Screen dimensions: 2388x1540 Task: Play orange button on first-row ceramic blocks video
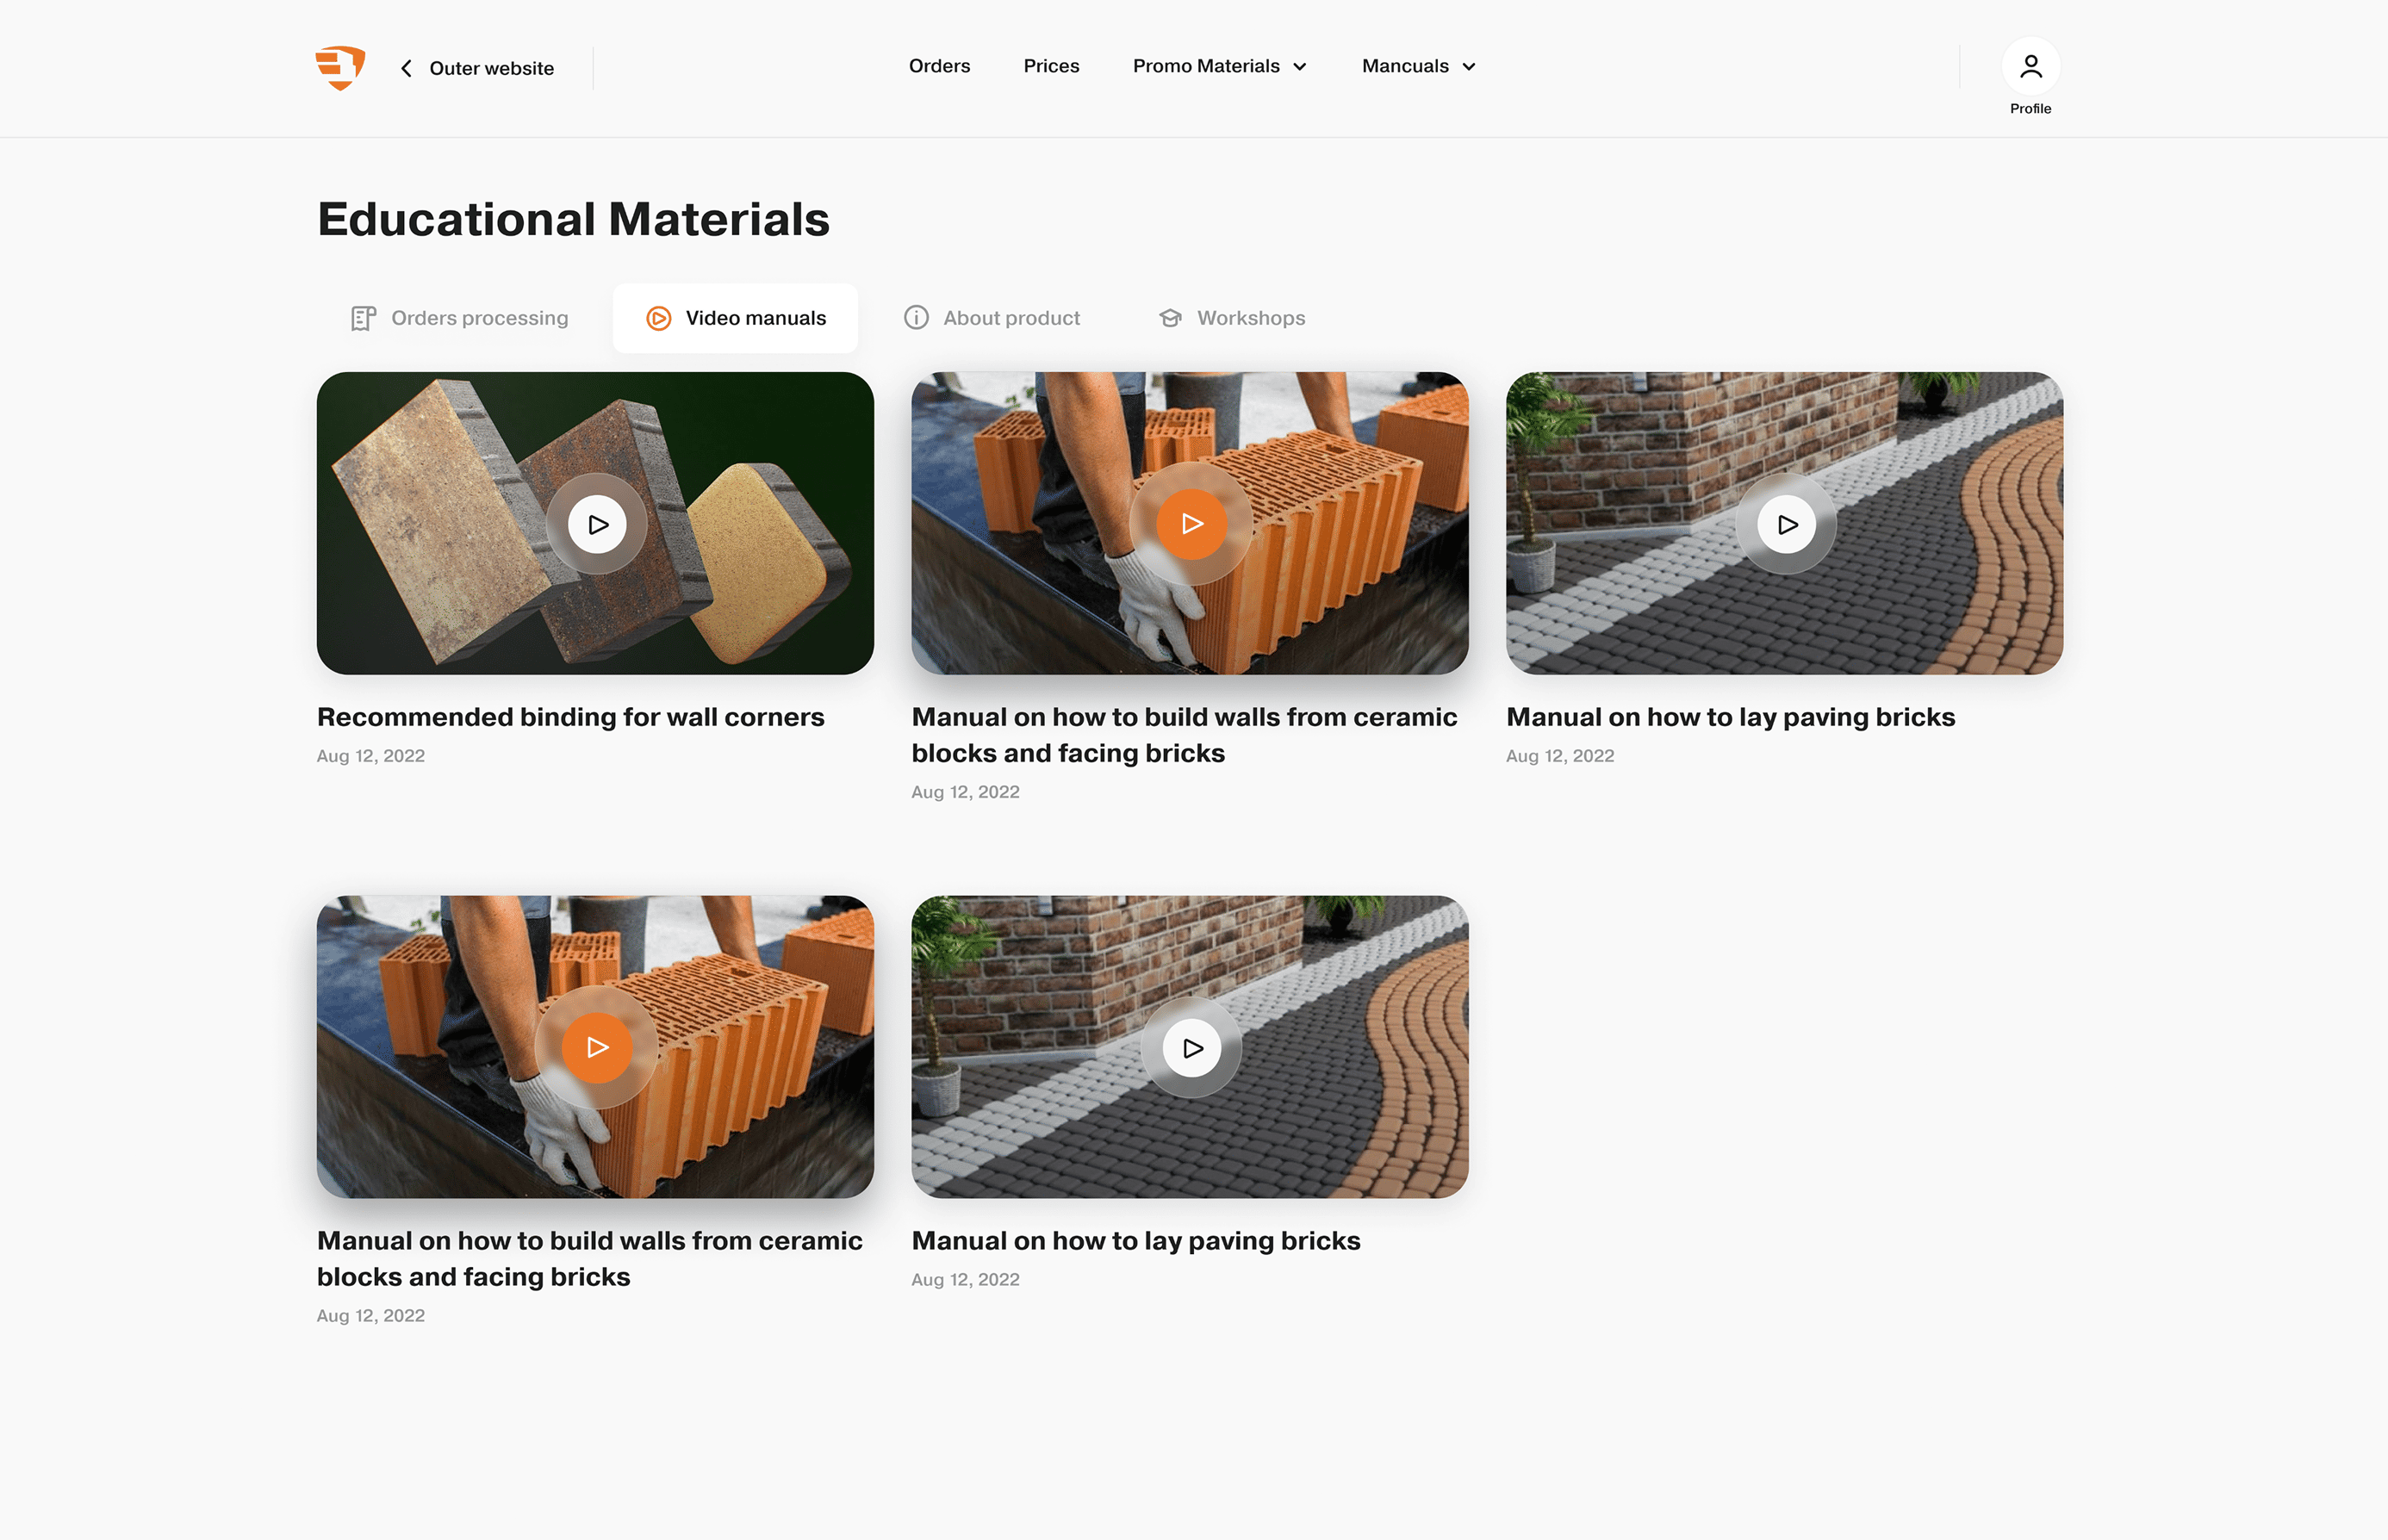[x=1191, y=524]
